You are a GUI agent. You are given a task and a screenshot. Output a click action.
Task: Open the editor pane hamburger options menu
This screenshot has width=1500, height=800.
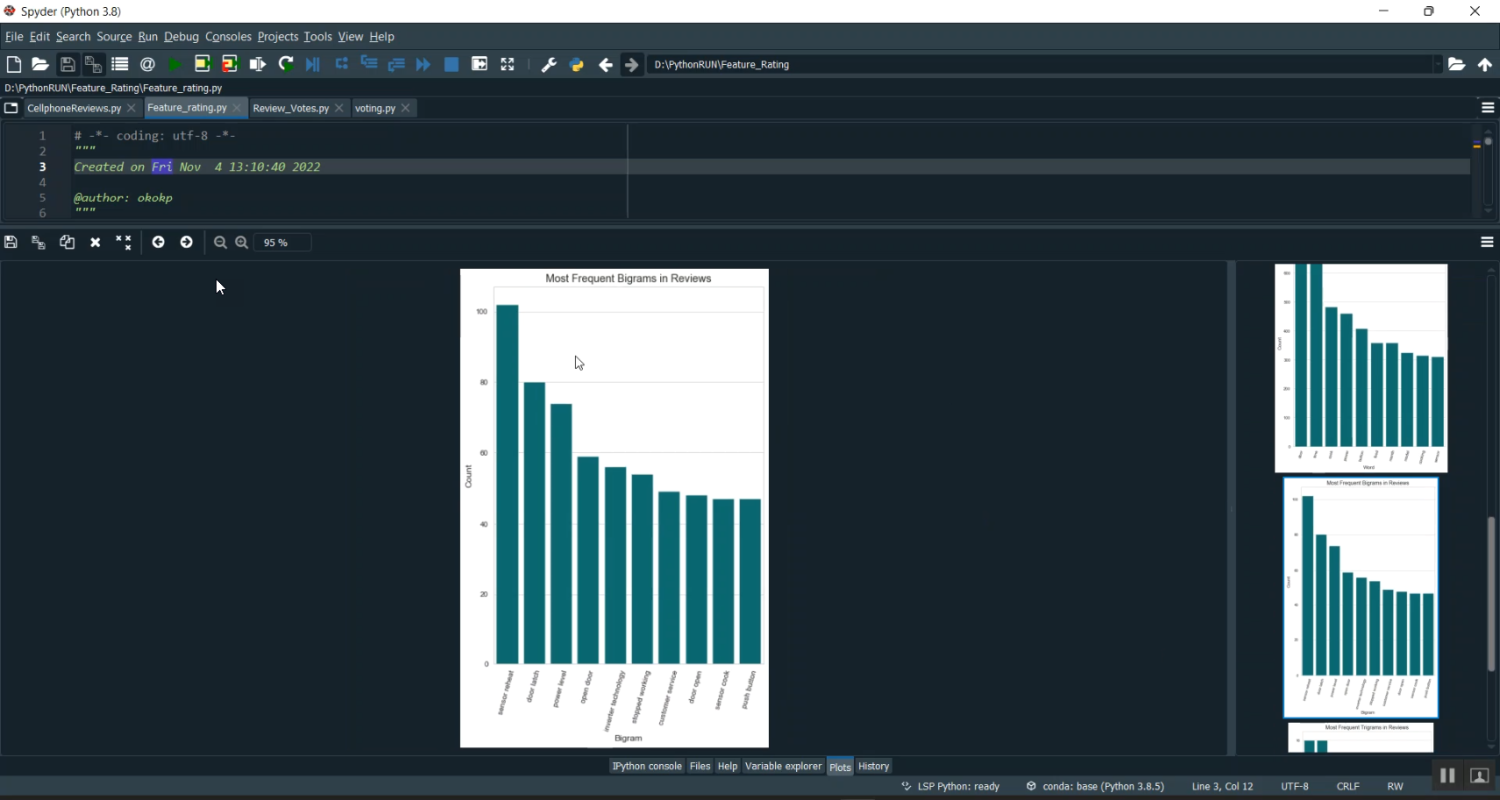[1487, 108]
